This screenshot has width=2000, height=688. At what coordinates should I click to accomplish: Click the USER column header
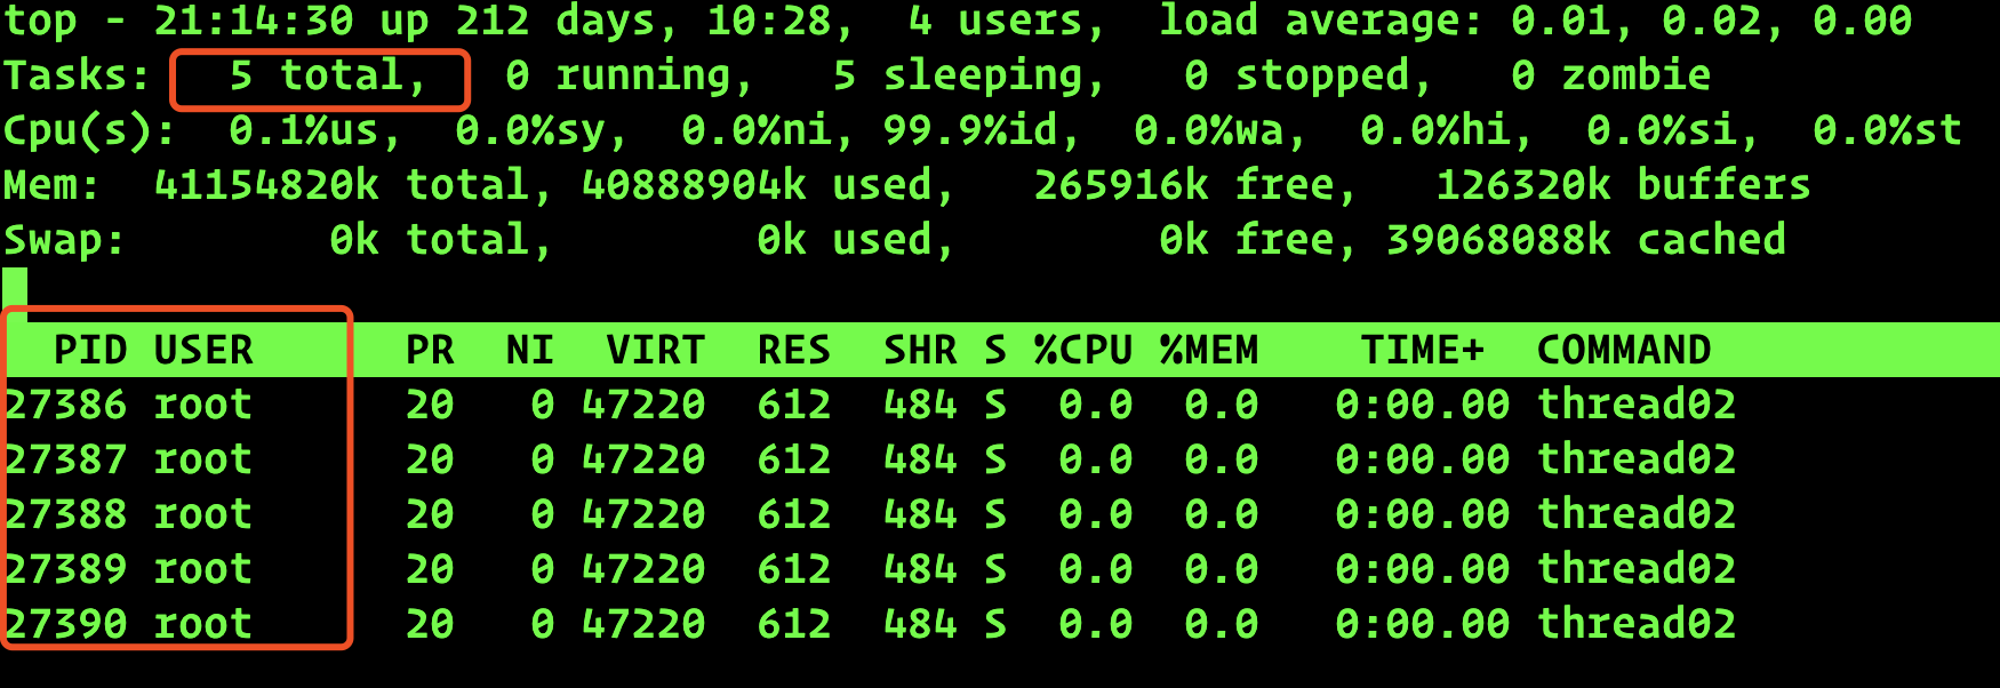pyautogui.click(x=204, y=350)
